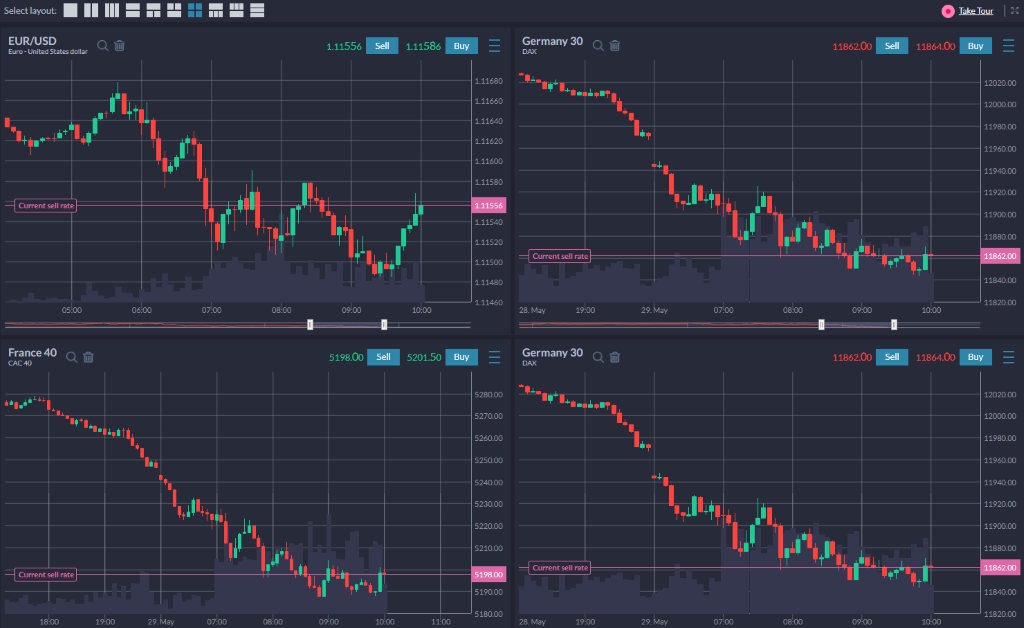Select the single-chart layout icon
1024x628 pixels.
tap(71, 10)
